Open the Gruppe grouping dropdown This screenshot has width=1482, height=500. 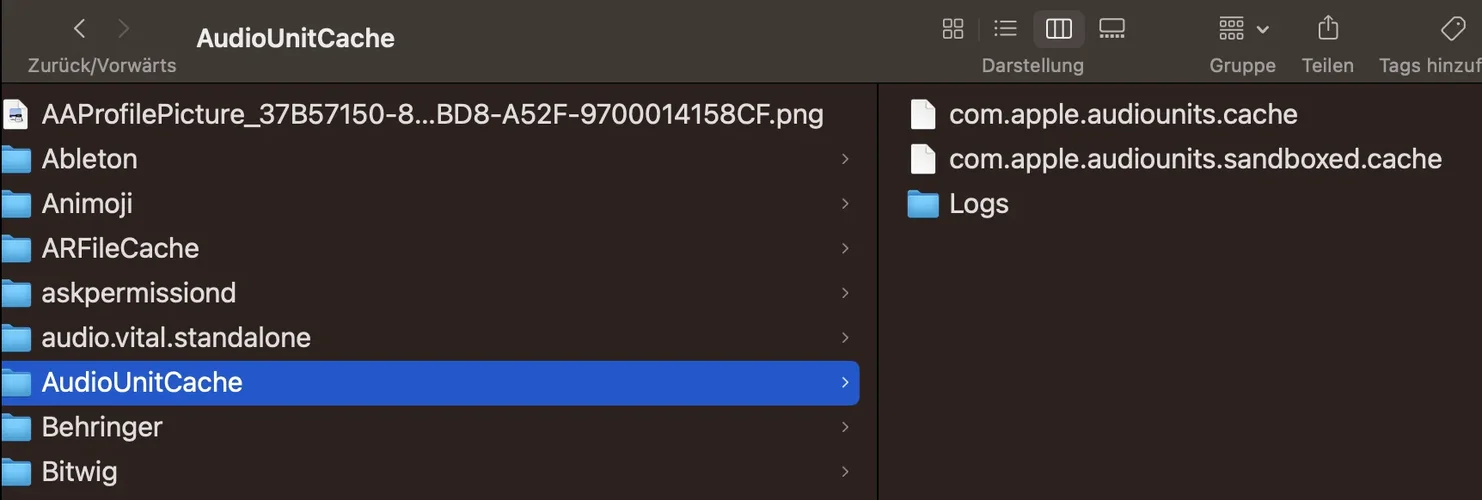tap(1243, 29)
